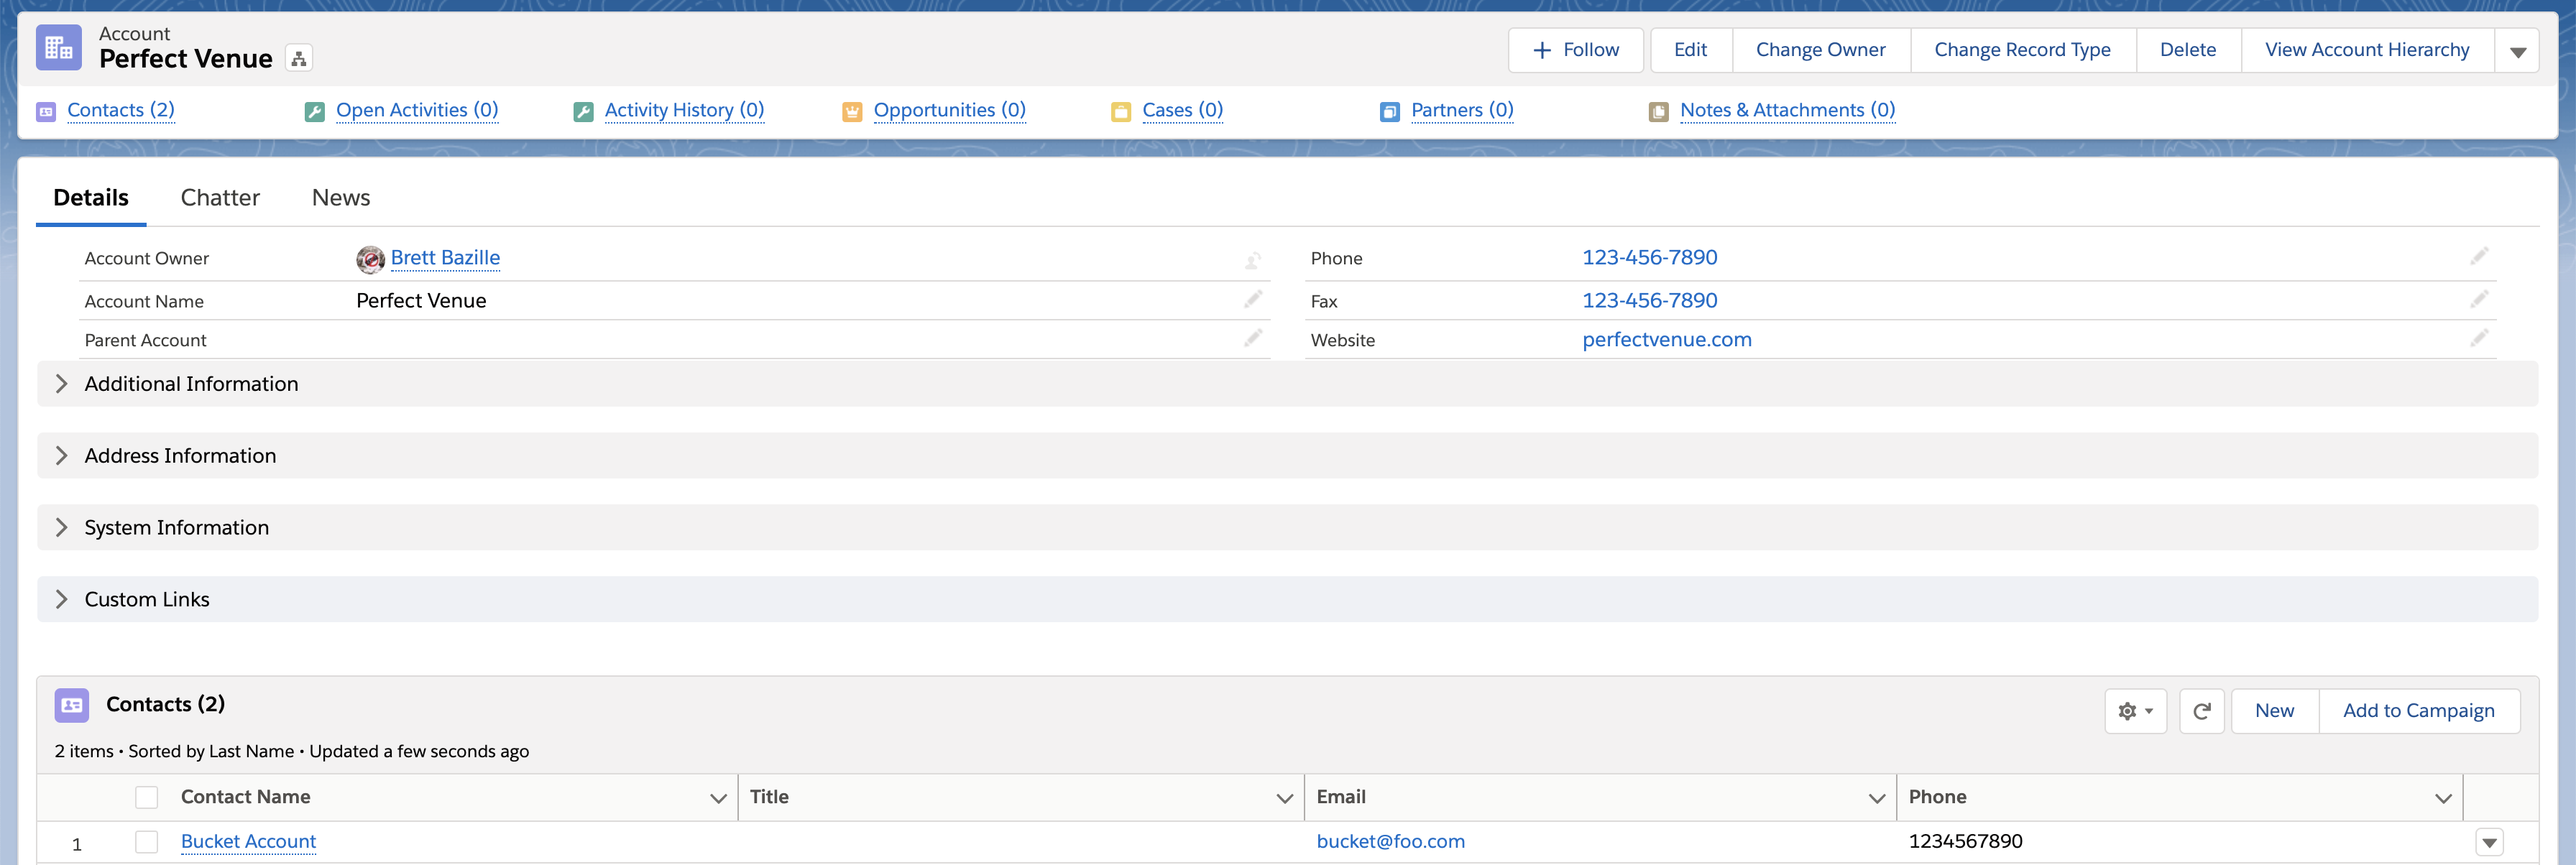2576x865 pixels.
Task: Open Contacts list gear settings menu
Action: pyautogui.click(x=2136, y=711)
